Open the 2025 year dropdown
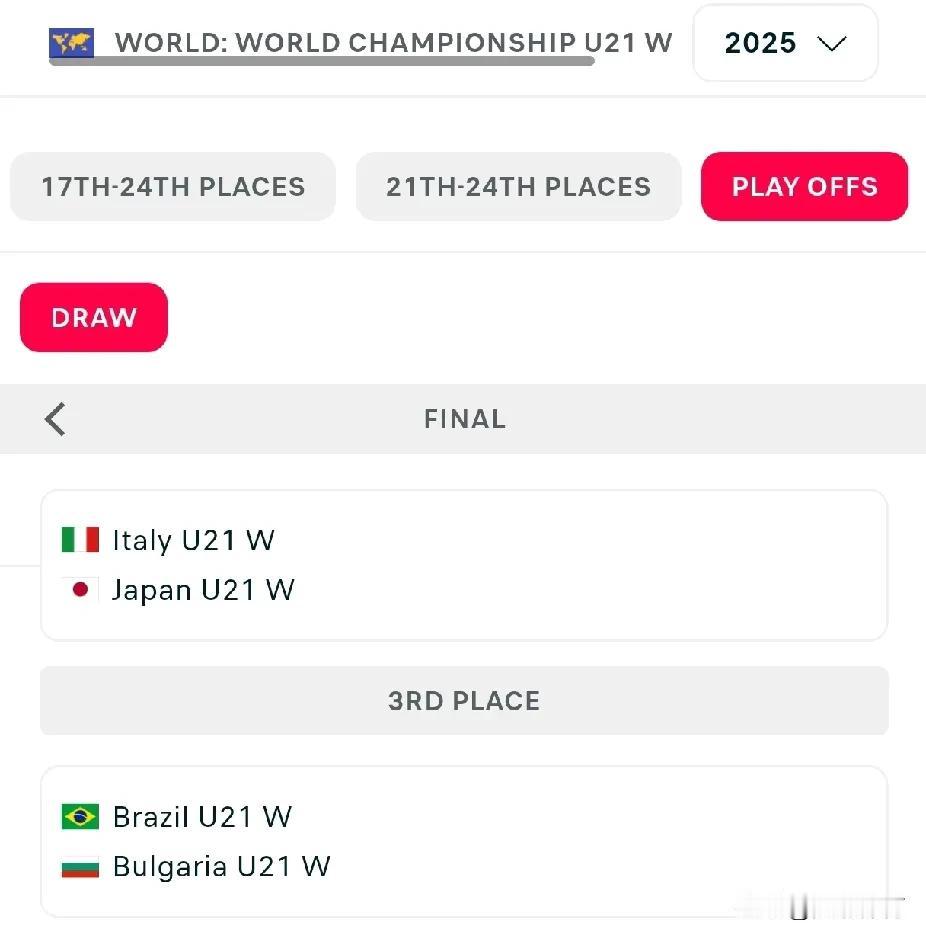The image size is (926, 939). coord(785,43)
